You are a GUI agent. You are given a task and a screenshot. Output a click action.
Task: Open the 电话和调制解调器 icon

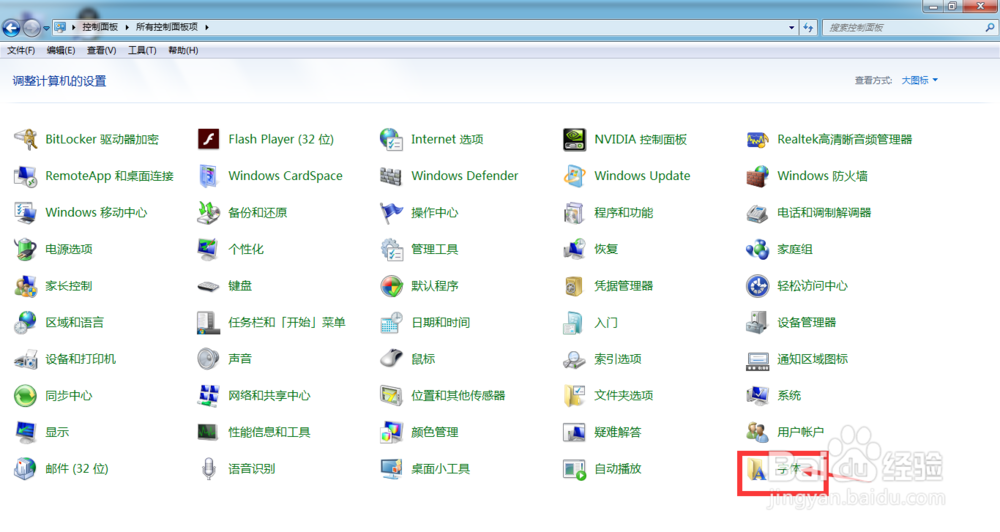point(758,212)
